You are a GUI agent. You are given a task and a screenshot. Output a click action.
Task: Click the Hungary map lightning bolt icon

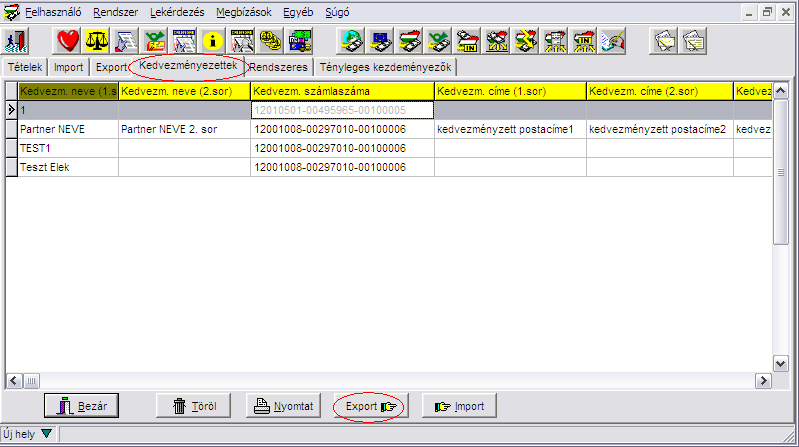tap(525, 41)
